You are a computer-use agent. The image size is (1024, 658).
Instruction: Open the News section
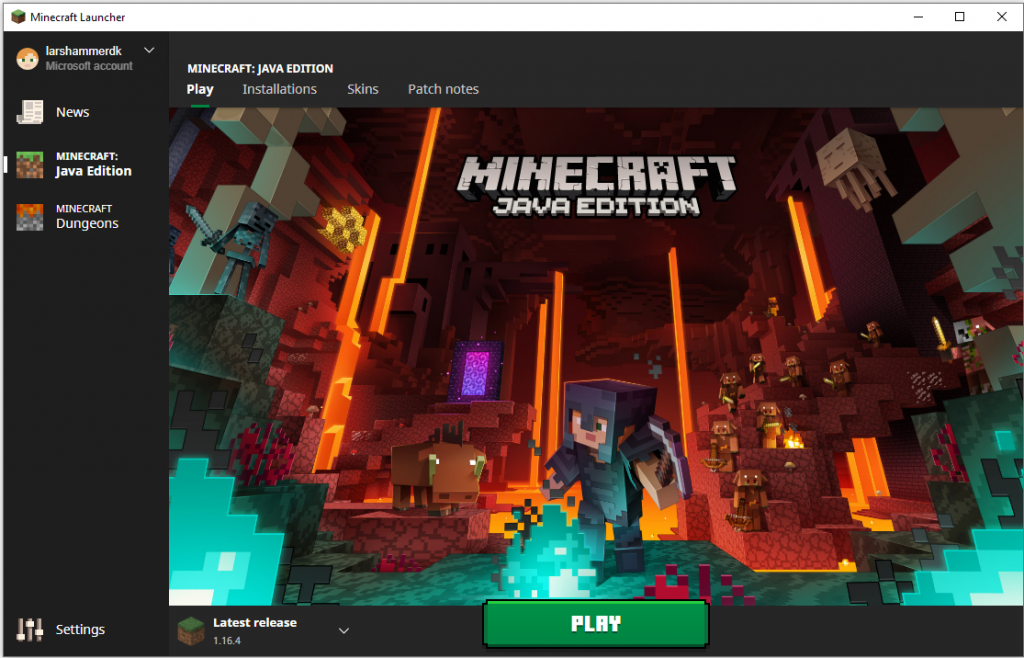[x=72, y=112]
